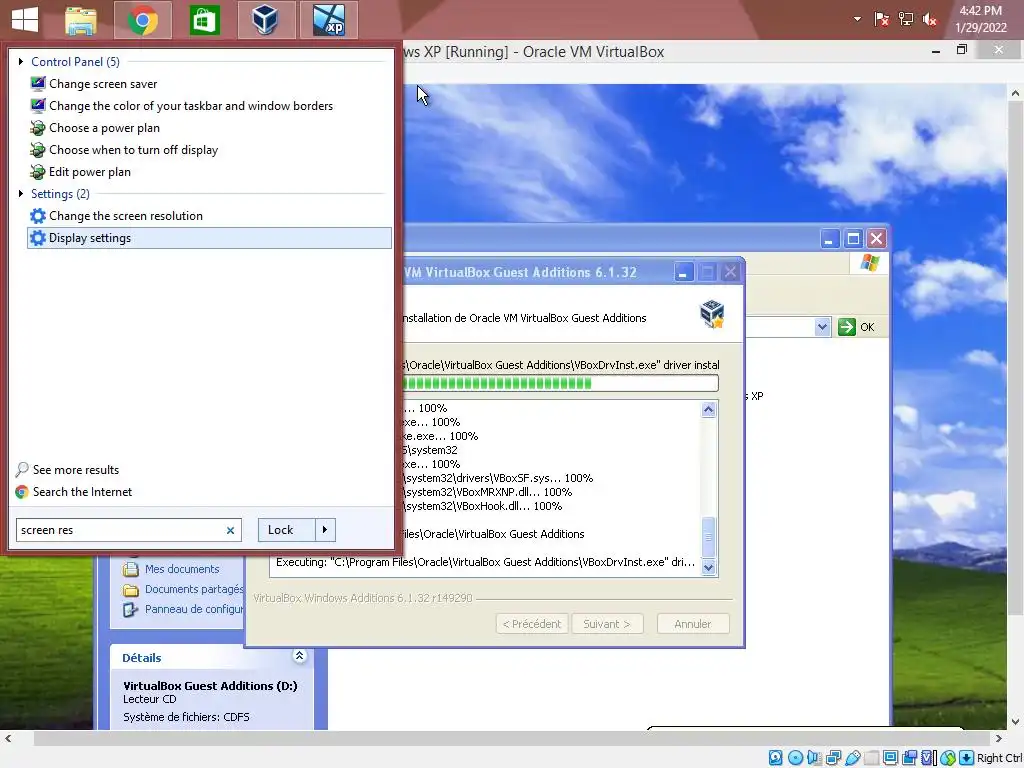Open the Display settings result
Viewport: 1024px width, 768px height.
[209, 238]
